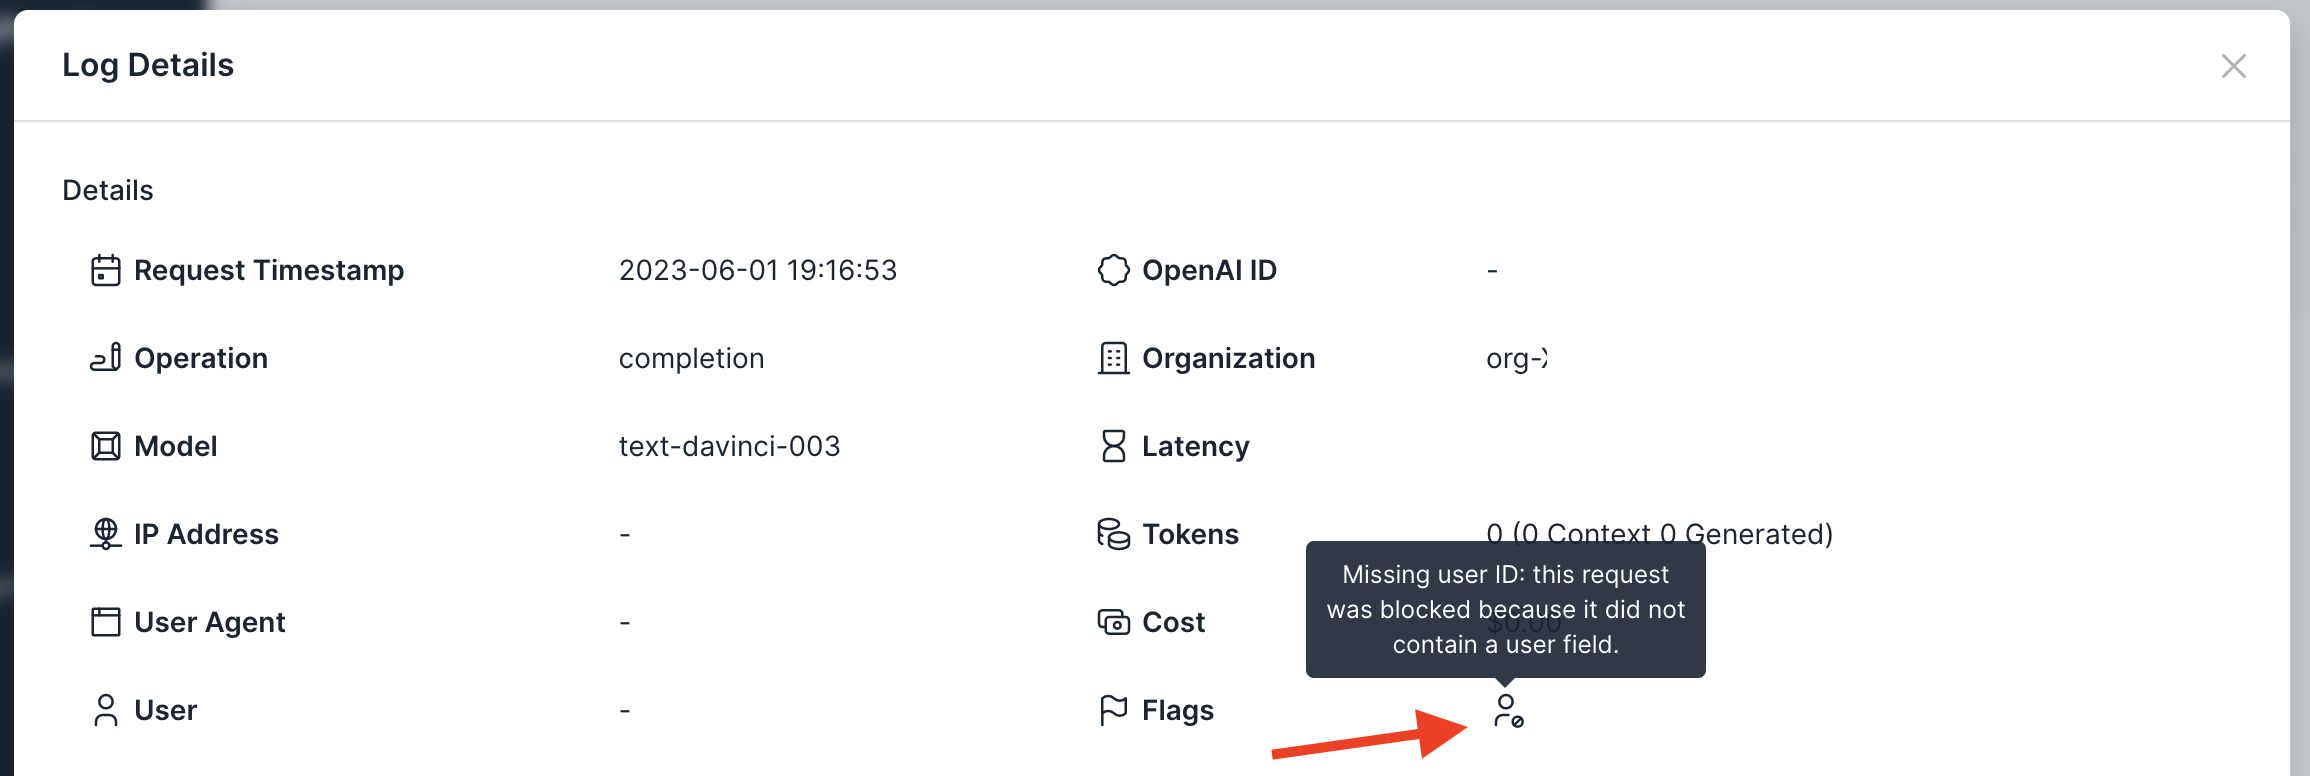The image size is (2310, 776).
Task: Click the organization value starting with org-
Action: point(1517,359)
